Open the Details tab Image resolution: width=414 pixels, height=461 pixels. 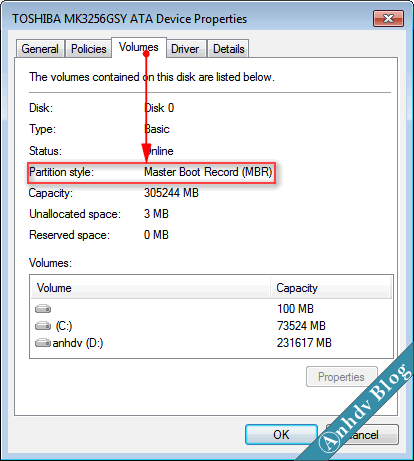[229, 49]
